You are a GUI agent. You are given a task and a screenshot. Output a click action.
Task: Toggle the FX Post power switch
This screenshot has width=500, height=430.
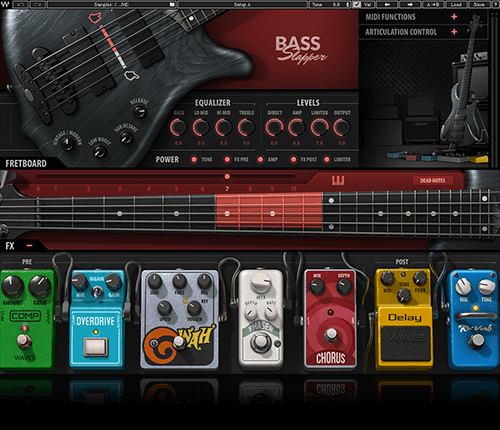[x=293, y=160]
